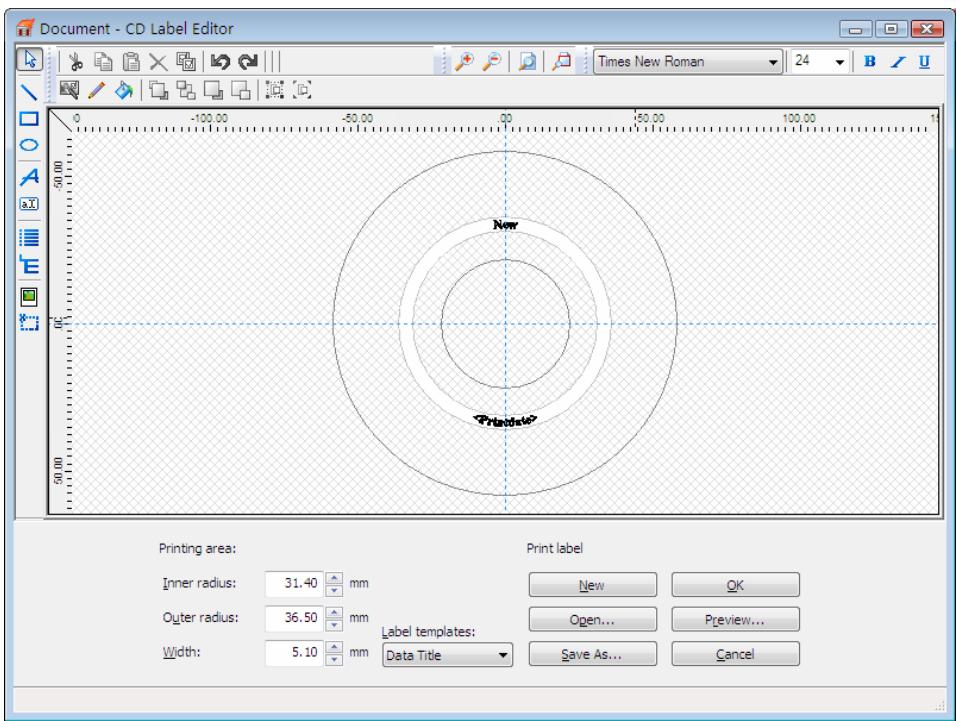Toggle Underline text formatting

(x=925, y=62)
